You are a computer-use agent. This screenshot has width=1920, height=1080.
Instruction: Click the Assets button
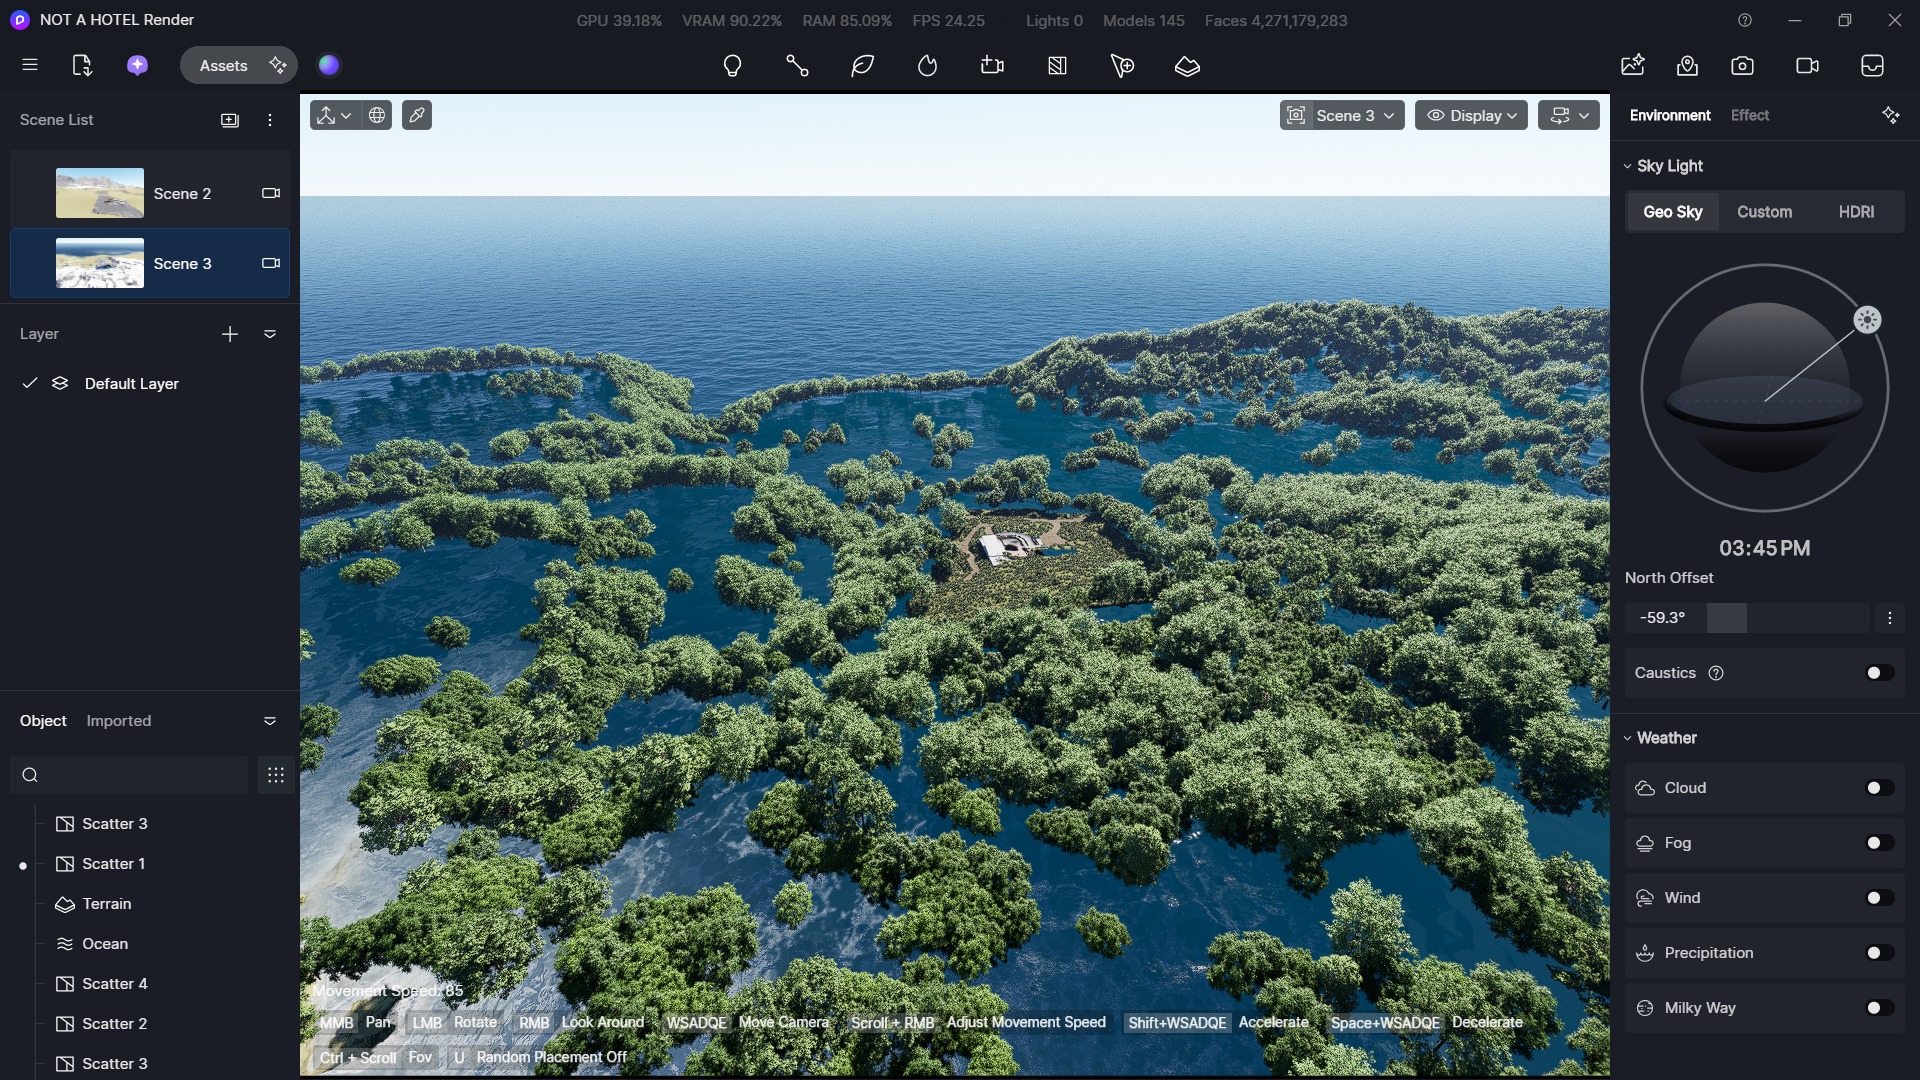click(x=223, y=66)
